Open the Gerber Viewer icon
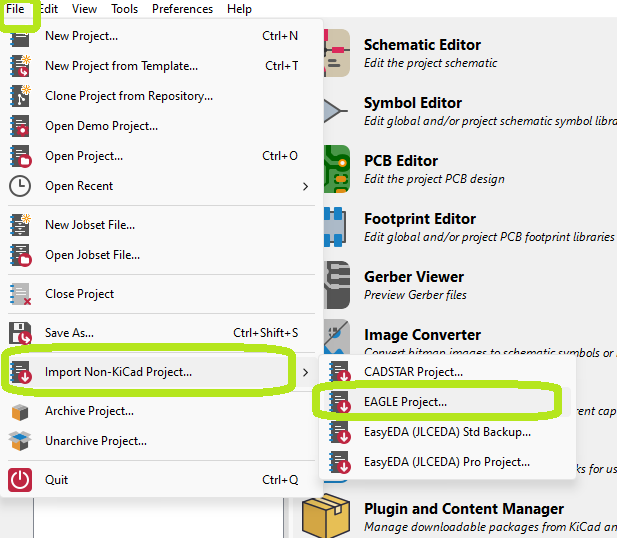 (335, 284)
